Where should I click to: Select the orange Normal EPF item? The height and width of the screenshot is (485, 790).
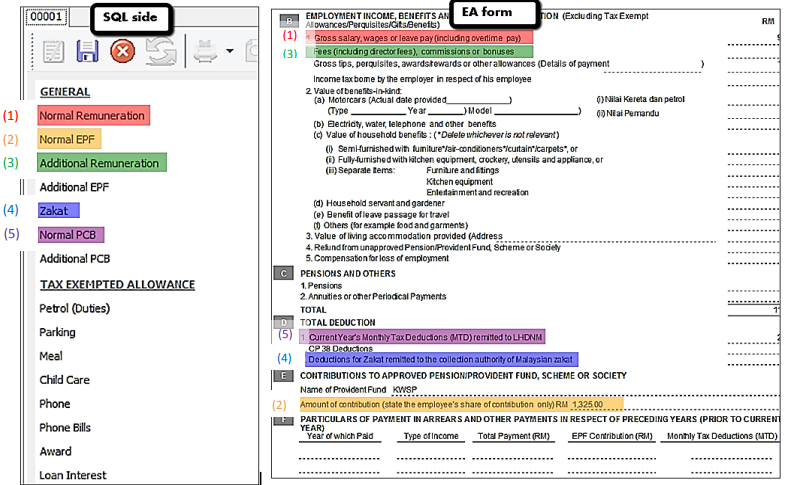click(x=67, y=139)
